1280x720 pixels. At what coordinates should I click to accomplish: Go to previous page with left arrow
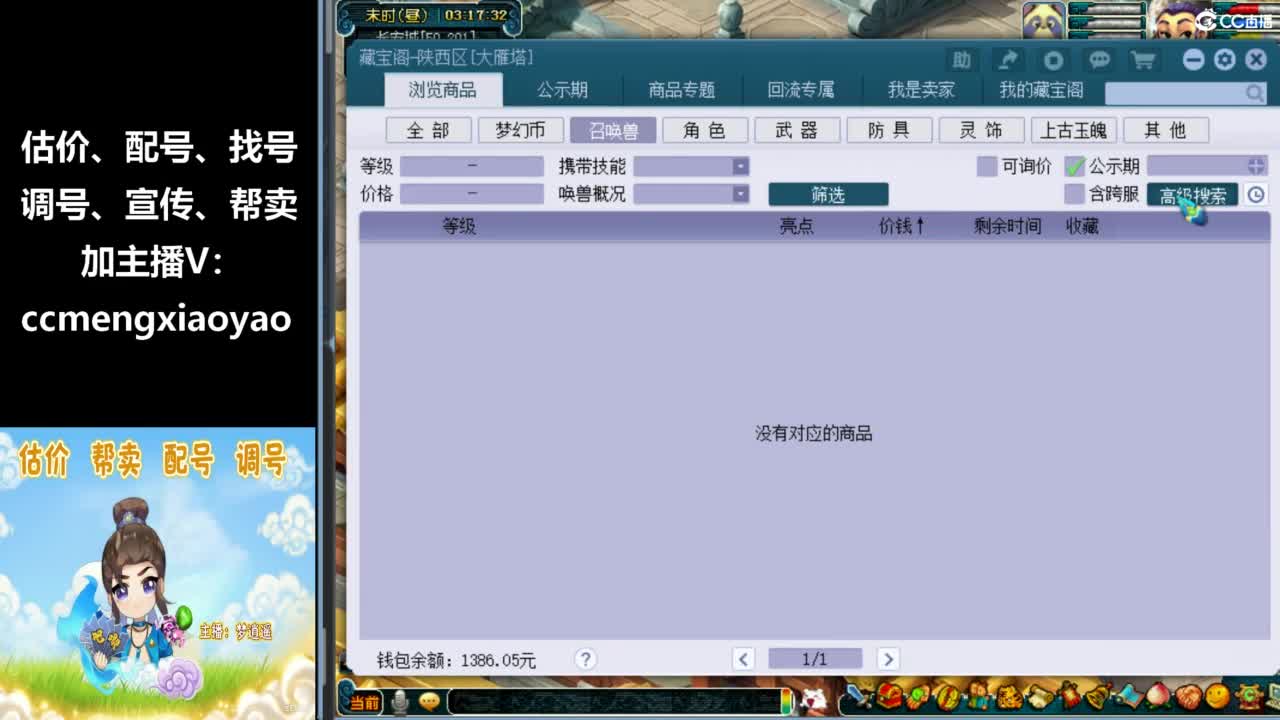(743, 659)
